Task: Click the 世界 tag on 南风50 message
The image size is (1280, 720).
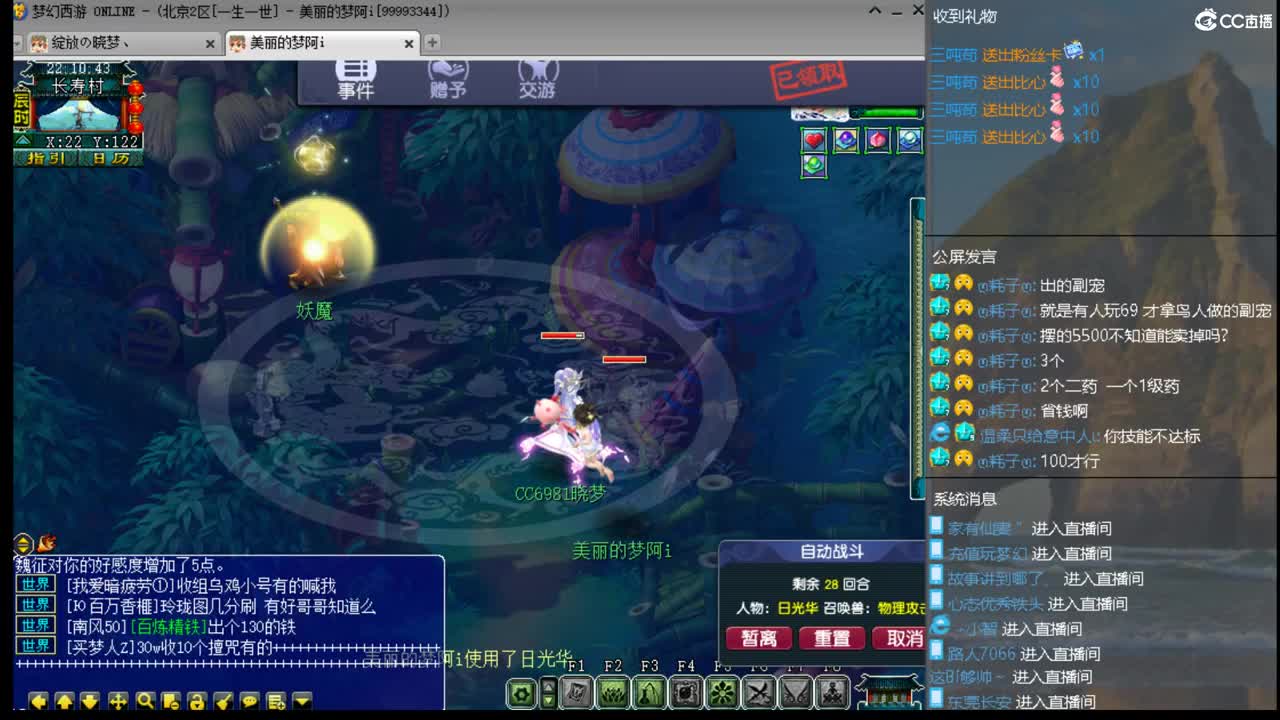Action: (x=36, y=627)
